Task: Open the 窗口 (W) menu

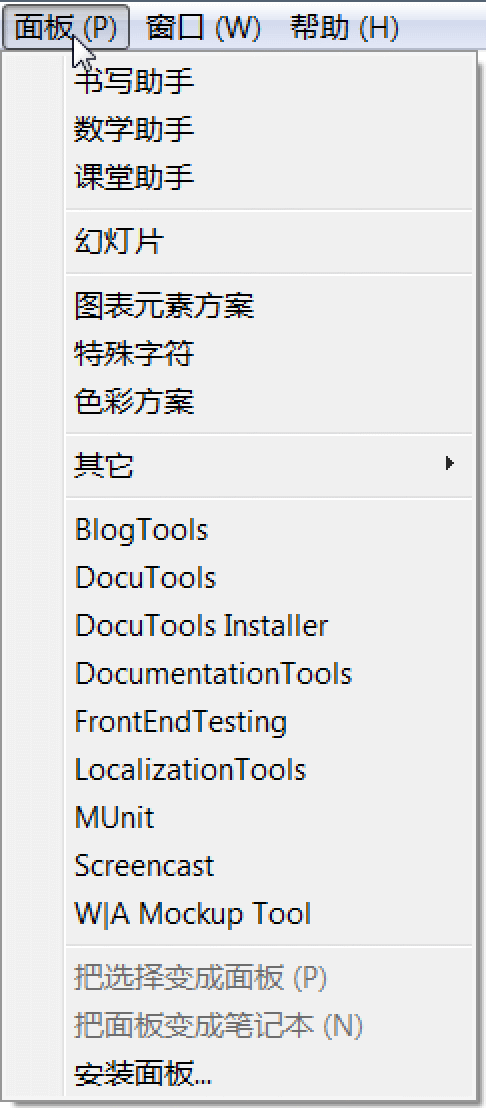Action: click(203, 28)
